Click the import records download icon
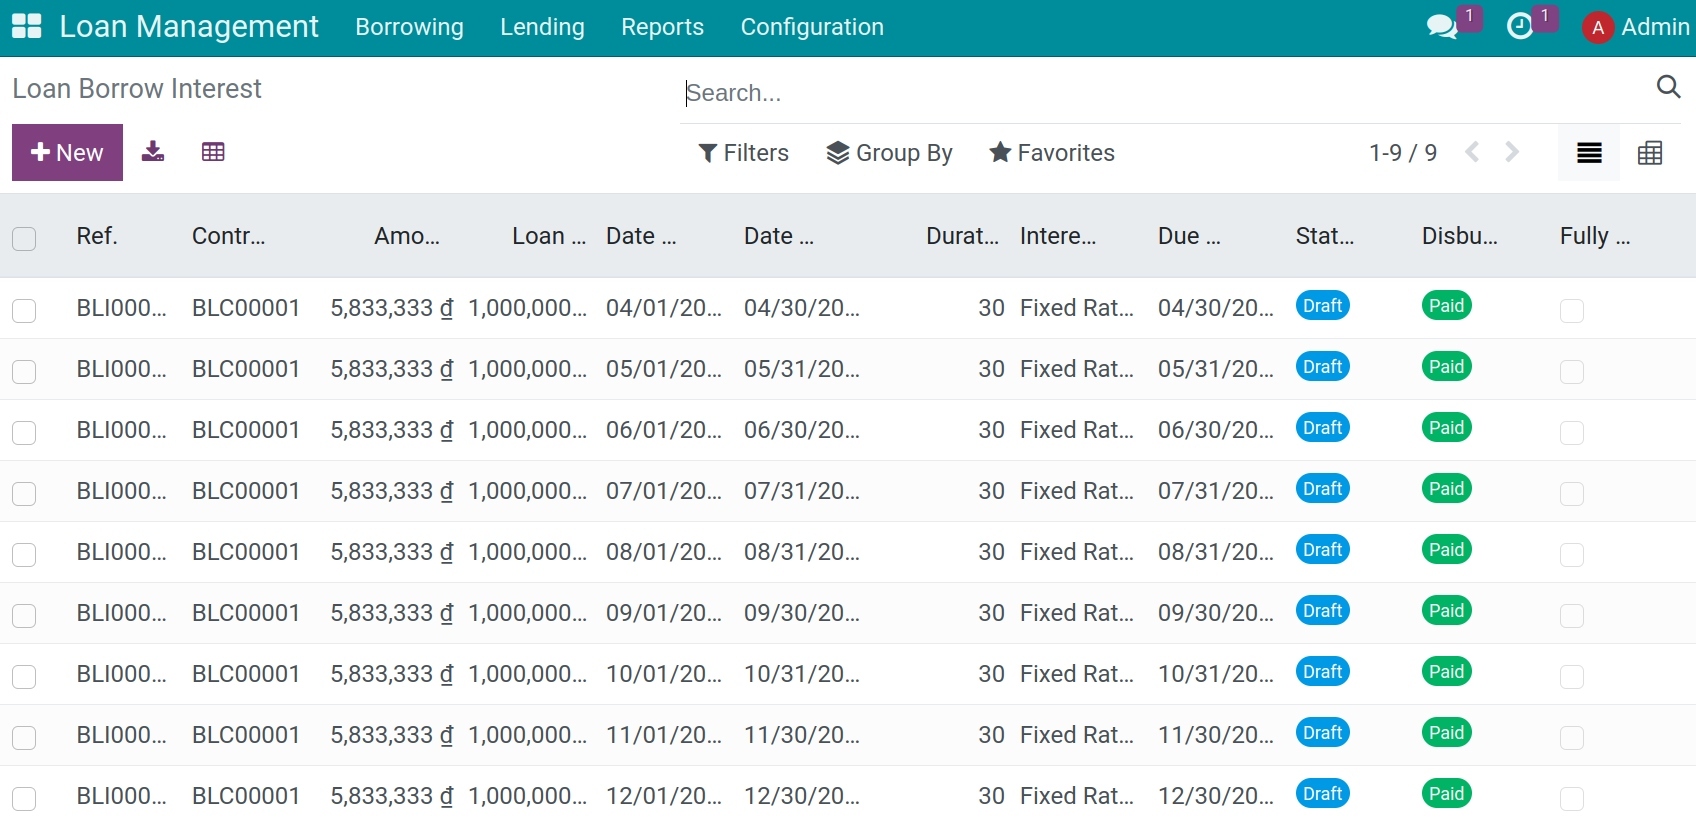Image resolution: width=1696 pixels, height=826 pixels. coord(153,152)
